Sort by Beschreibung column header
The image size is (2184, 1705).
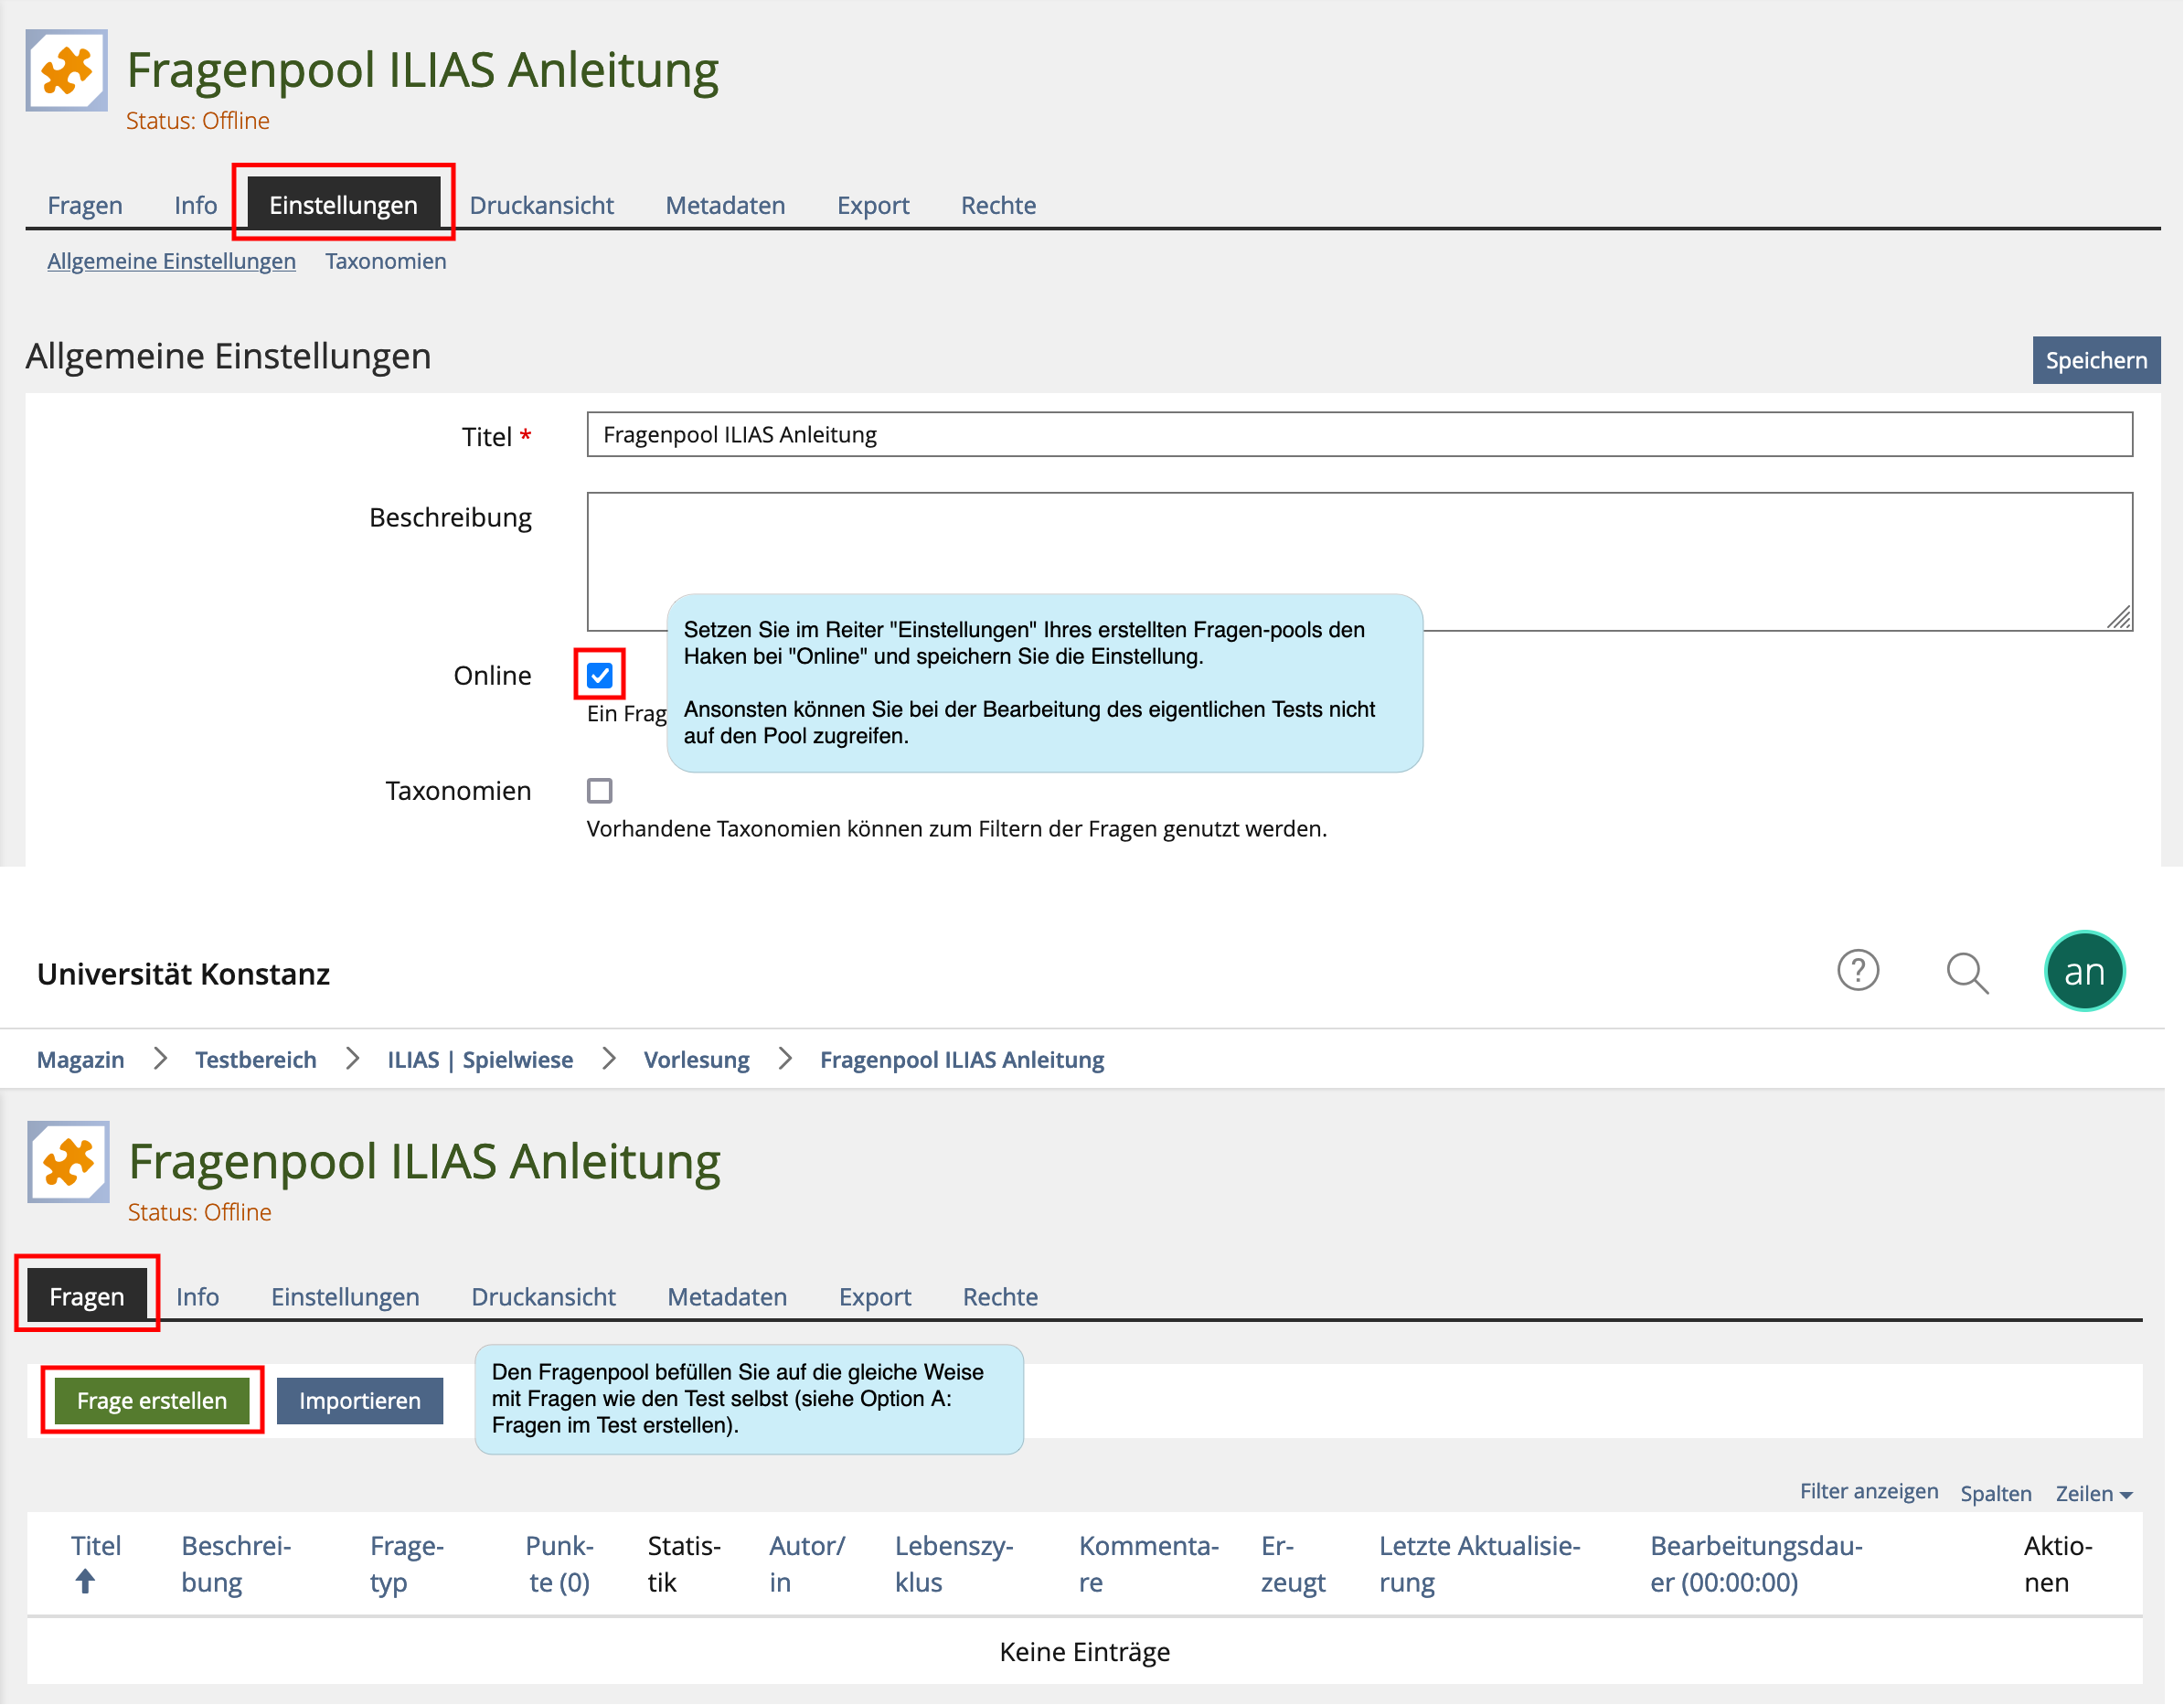[x=236, y=1565]
